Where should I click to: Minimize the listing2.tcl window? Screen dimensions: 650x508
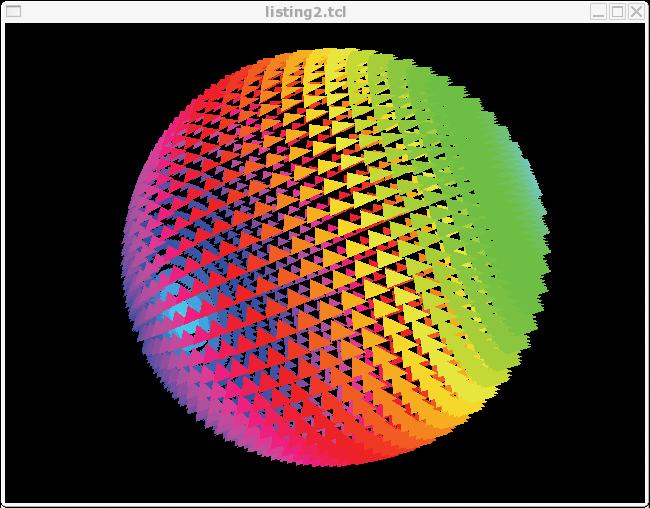point(599,12)
